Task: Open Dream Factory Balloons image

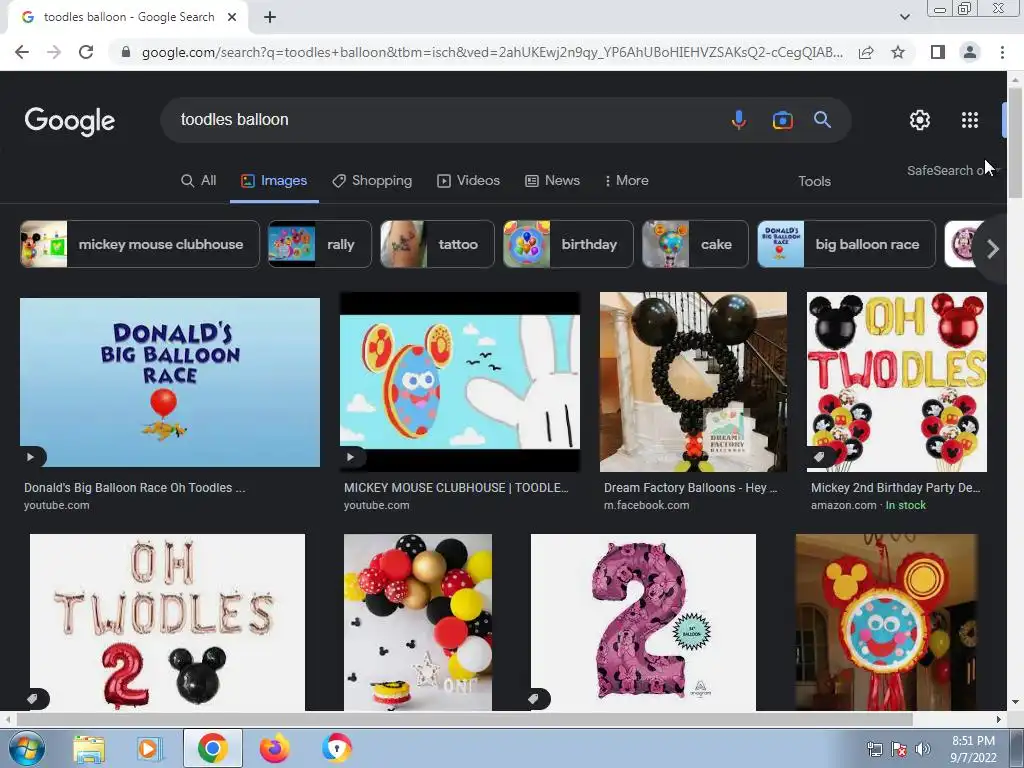Action: coord(694,381)
